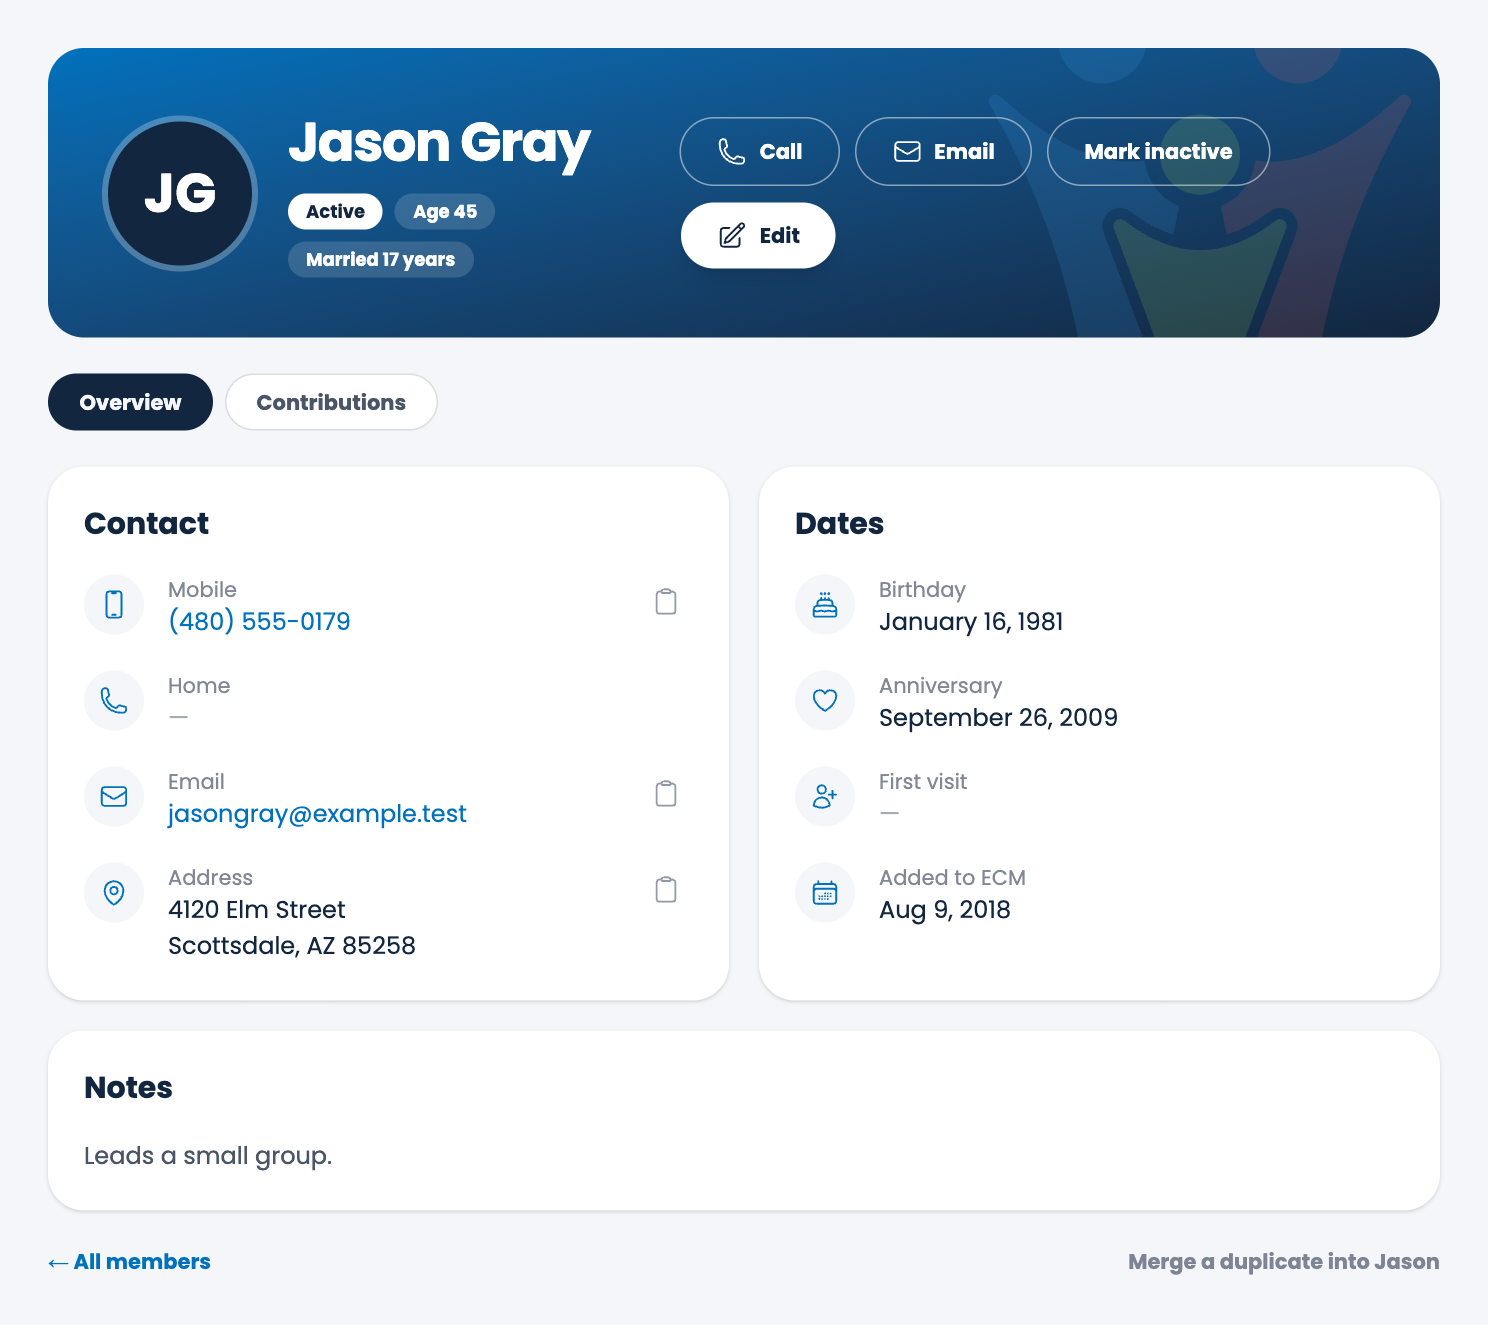1488x1325 pixels.
Task: Click the heart icon next to Anniversary
Action: click(x=825, y=700)
